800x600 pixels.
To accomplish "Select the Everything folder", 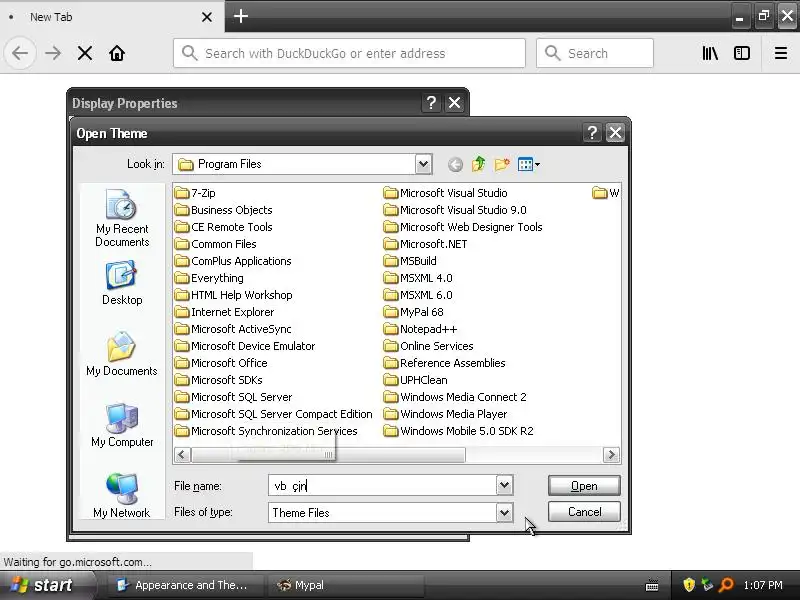I will coord(209,278).
